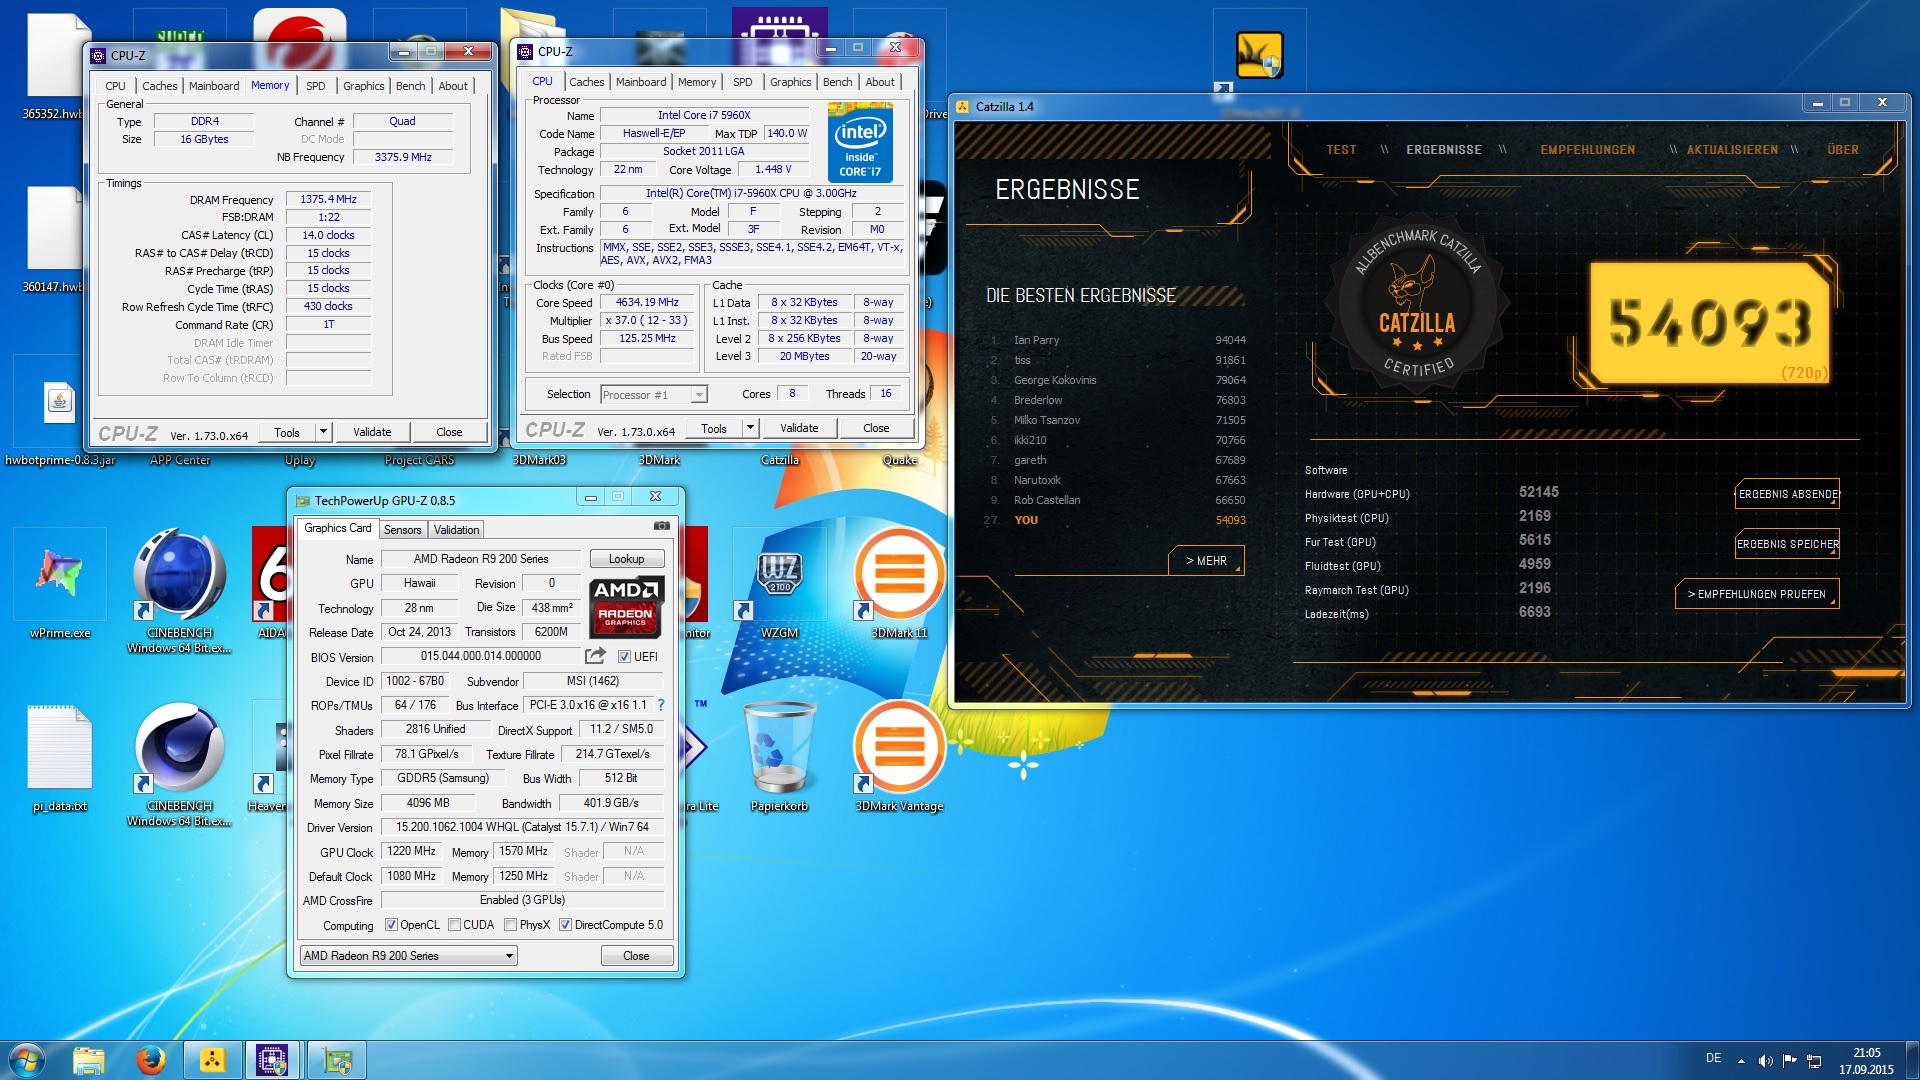Switch to GPU-Z taskbar icon
The width and height of the screenshot is (1920, 1080).
337,1060
